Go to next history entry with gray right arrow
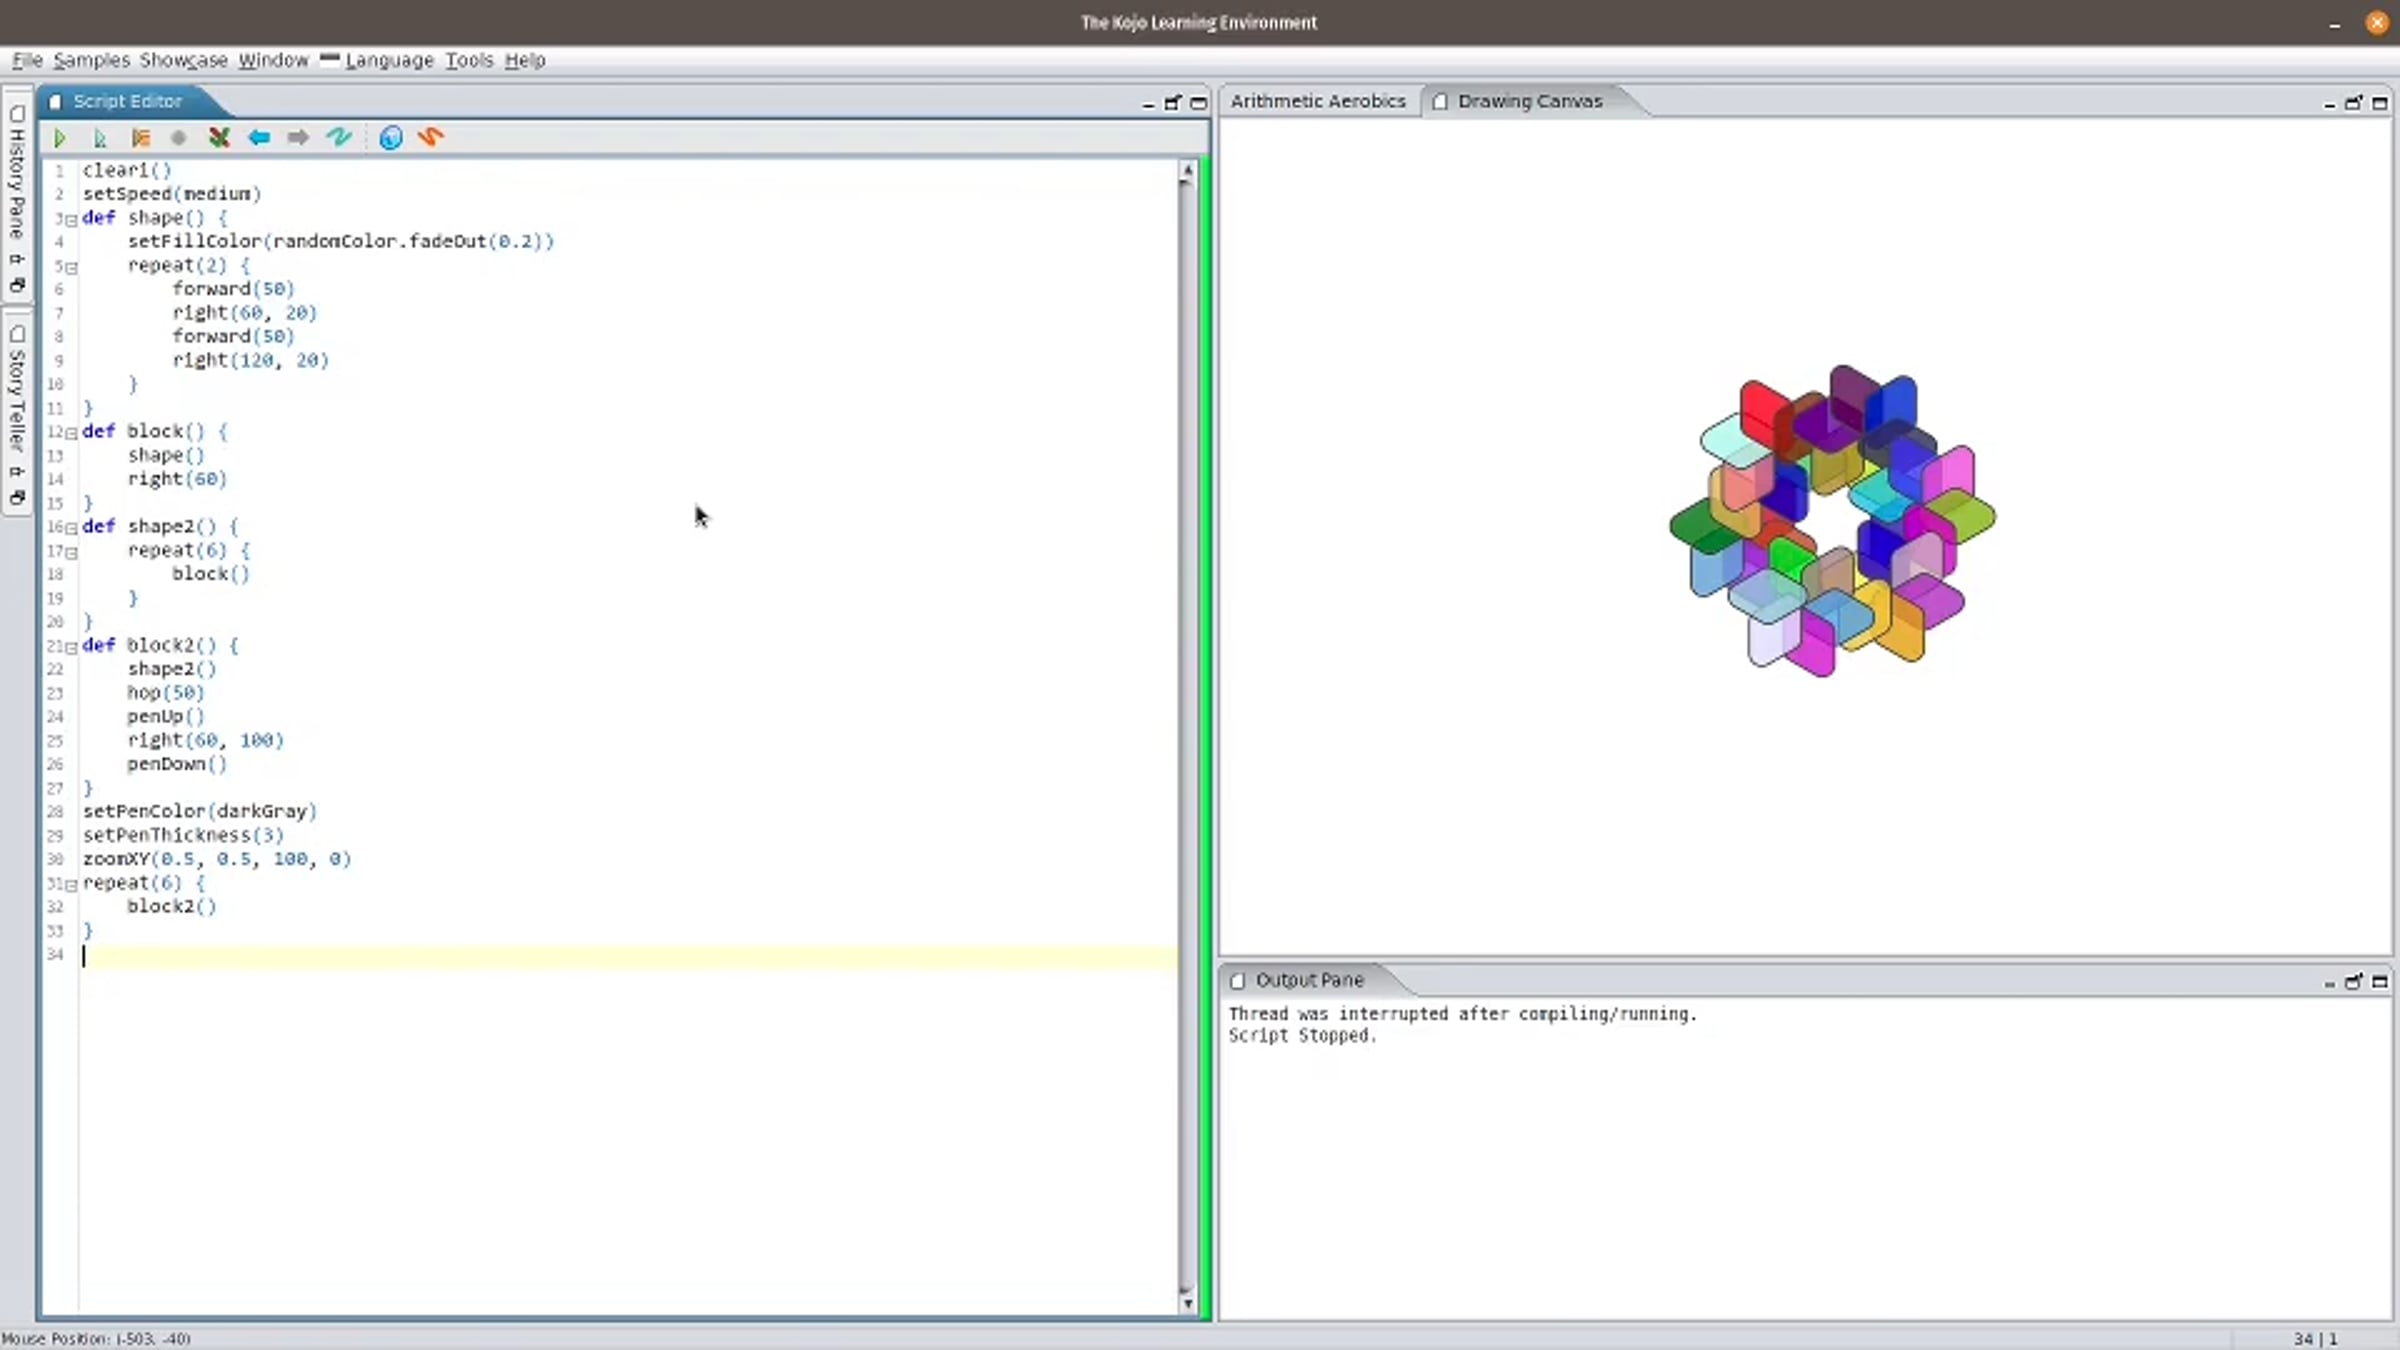Image resolution: width=2400 pixels, height=1350 pixels. (x=298, y=138)
